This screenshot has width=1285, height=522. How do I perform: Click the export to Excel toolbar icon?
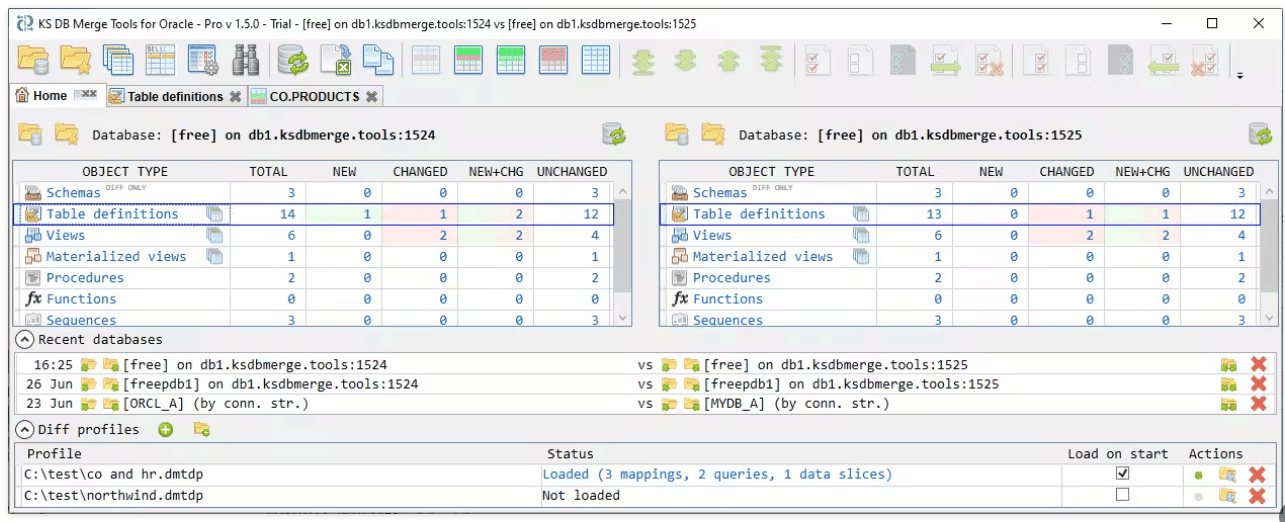(x=336, y=61)
